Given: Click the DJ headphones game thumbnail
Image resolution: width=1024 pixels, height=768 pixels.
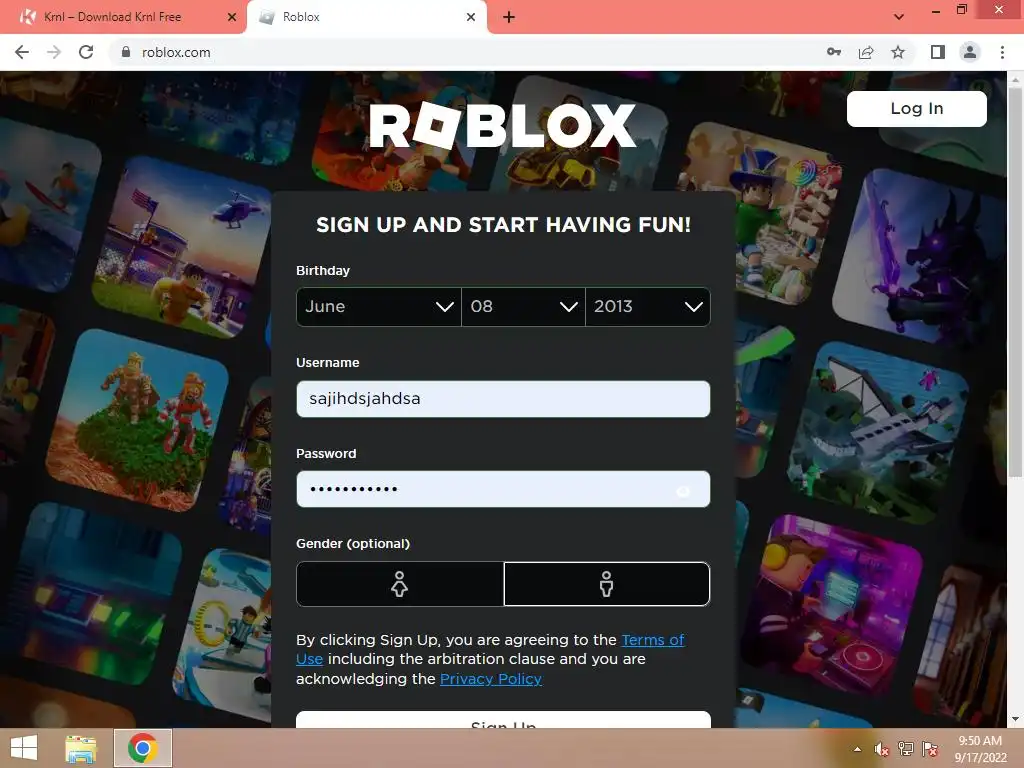Looking at the screenshot, I should coord(834,604).
